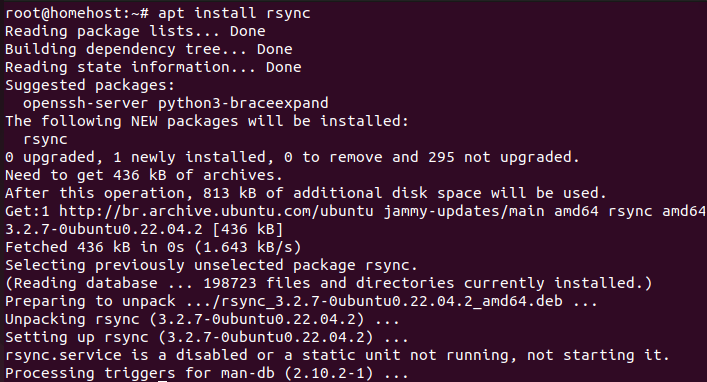This screenshot has width=707, height=382.
Task: Click 'python3-braceexpand' suggested package name
Action: 243,103
